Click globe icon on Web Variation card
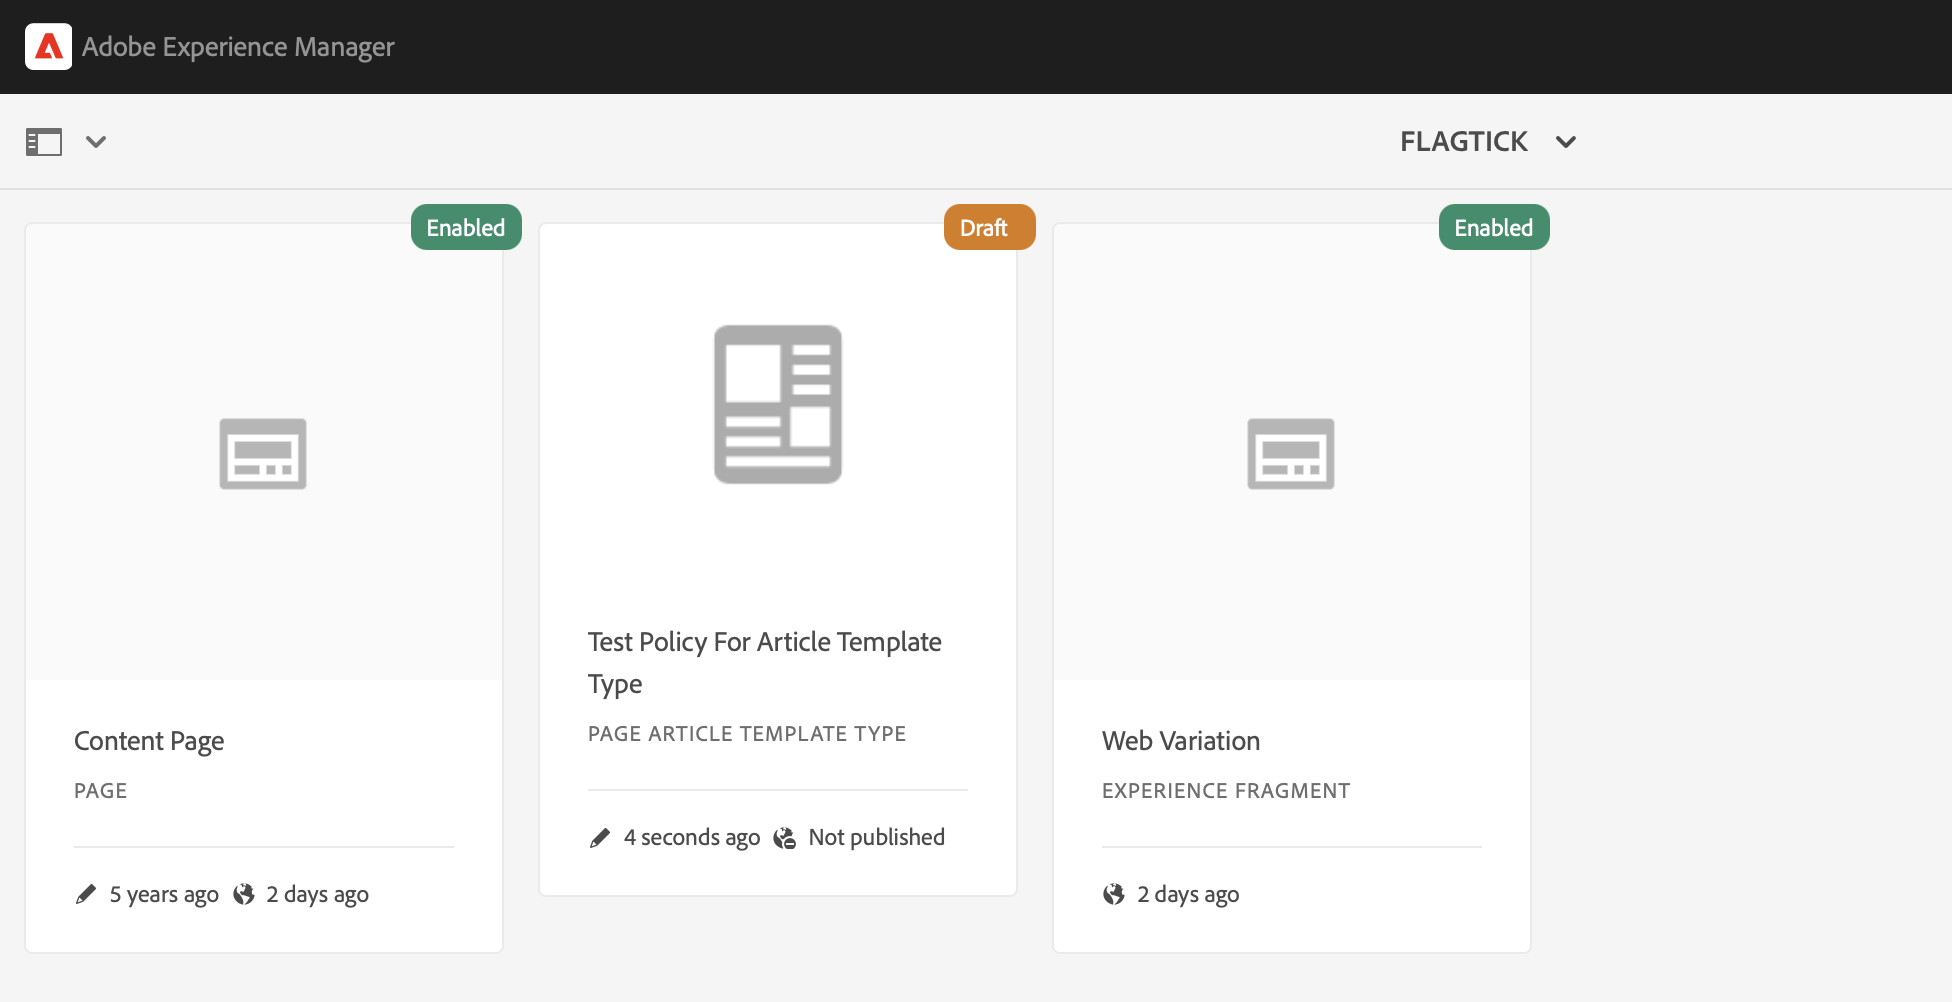Viewport: 1952px width, 1002px height. [1113, 894]
